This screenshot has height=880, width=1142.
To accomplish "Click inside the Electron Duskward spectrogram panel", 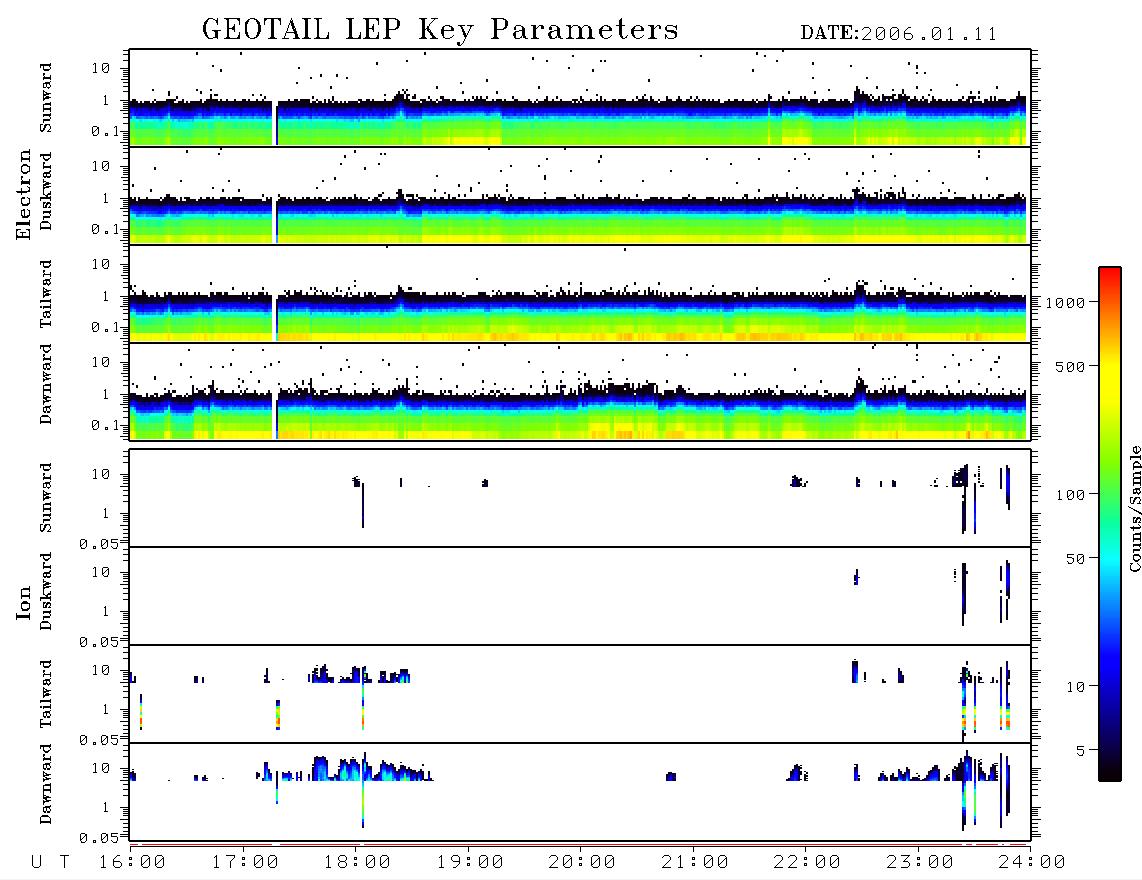I will pos(580,195).
